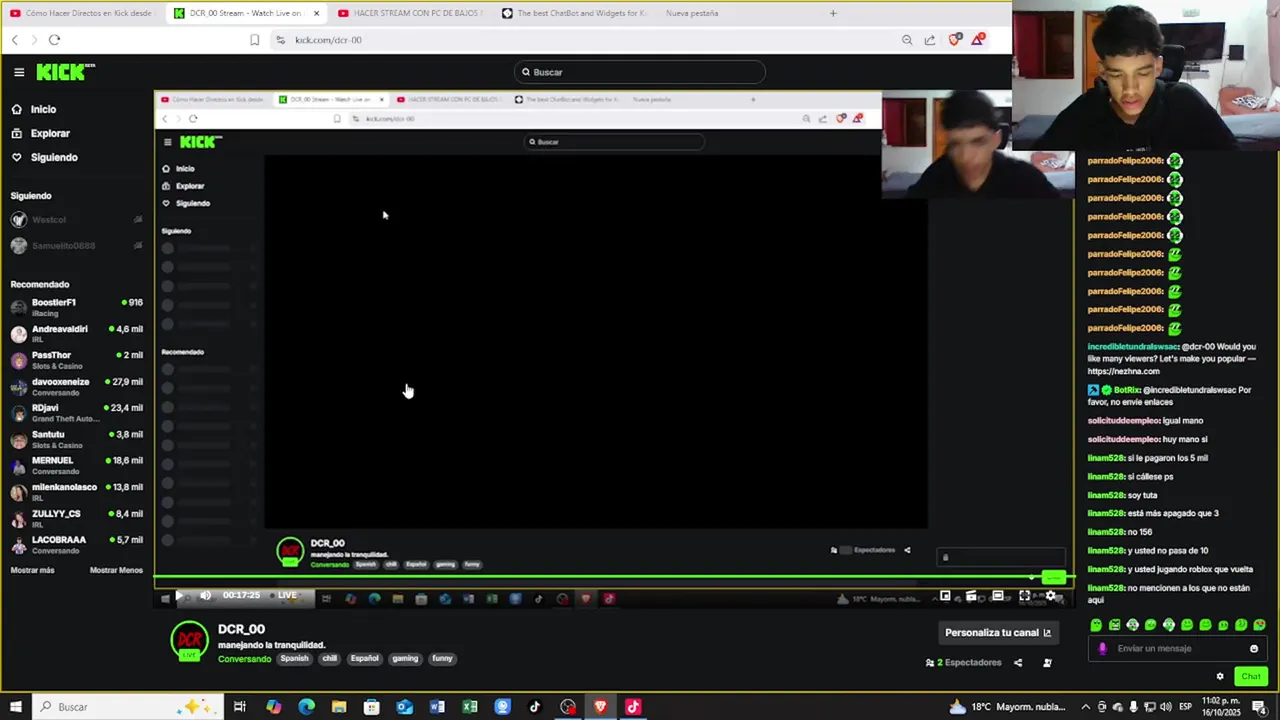Click the Enviar un mensaje chat input
The height and width of the screenshot is (720, 1280).
tap(1176, 648)
